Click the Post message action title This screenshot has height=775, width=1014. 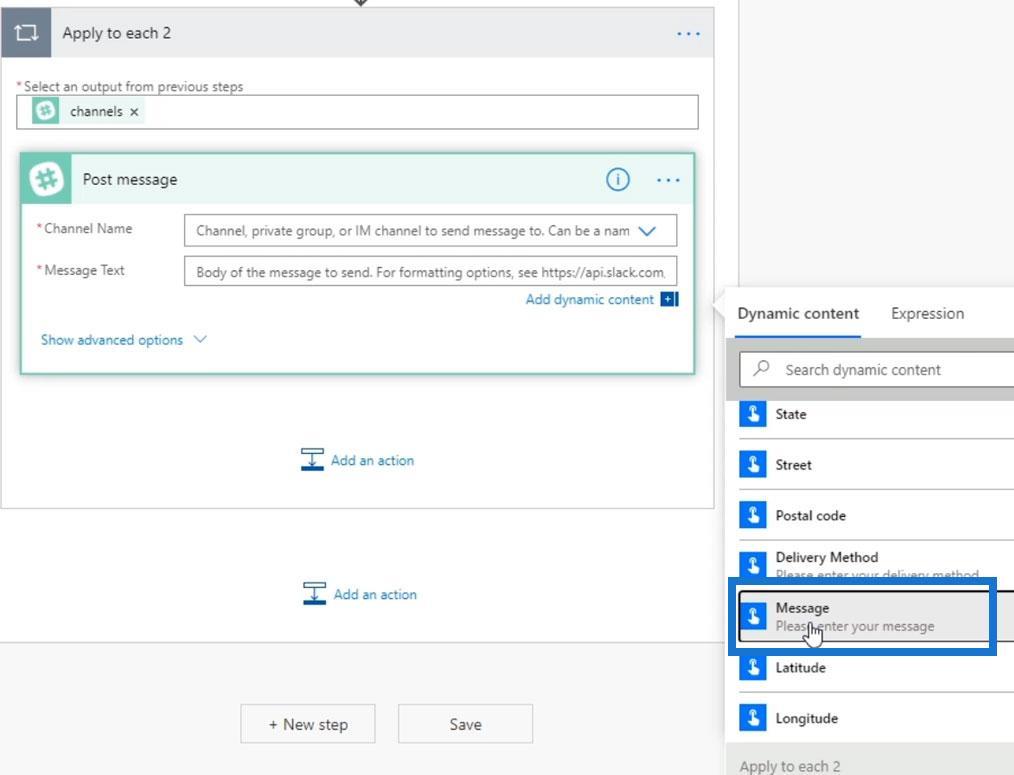click(130, 179)
